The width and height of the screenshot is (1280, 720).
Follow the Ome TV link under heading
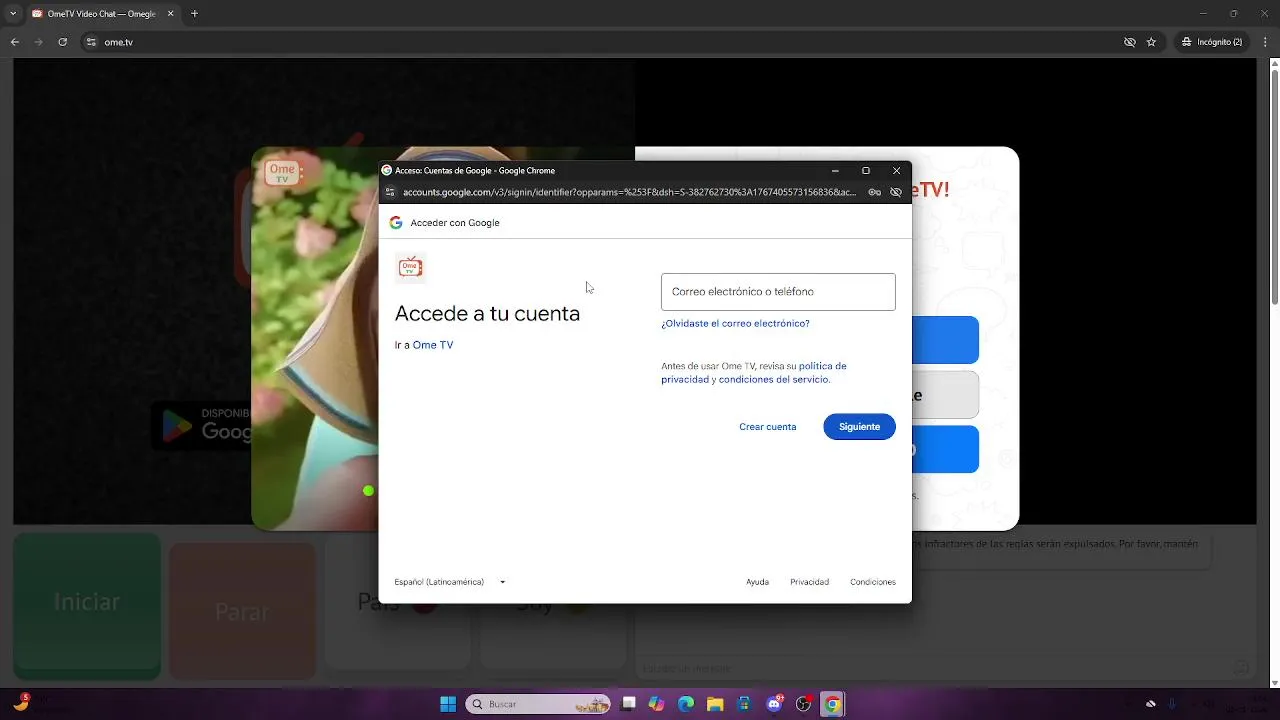point(433,345)
